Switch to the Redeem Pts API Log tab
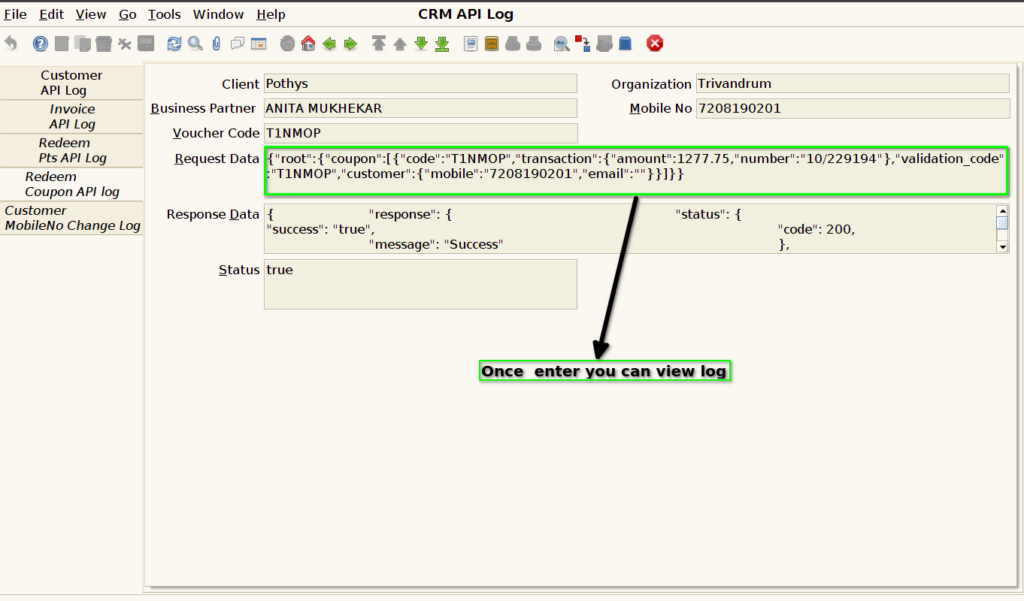This screenshot has width=1024, height=601. point(71,150)
